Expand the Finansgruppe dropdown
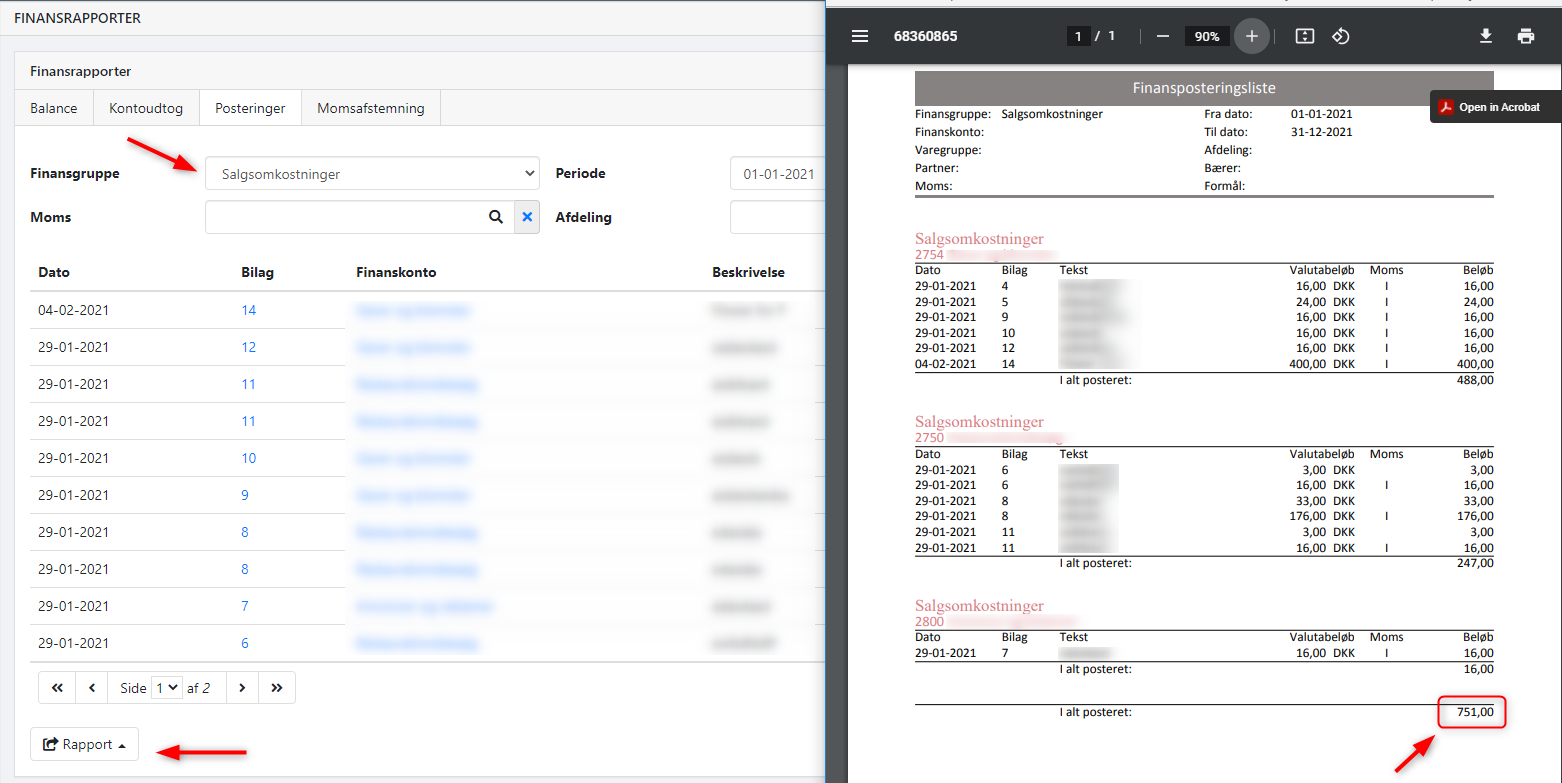Viewport: 1562px width, 783px height. coord(372,174)
